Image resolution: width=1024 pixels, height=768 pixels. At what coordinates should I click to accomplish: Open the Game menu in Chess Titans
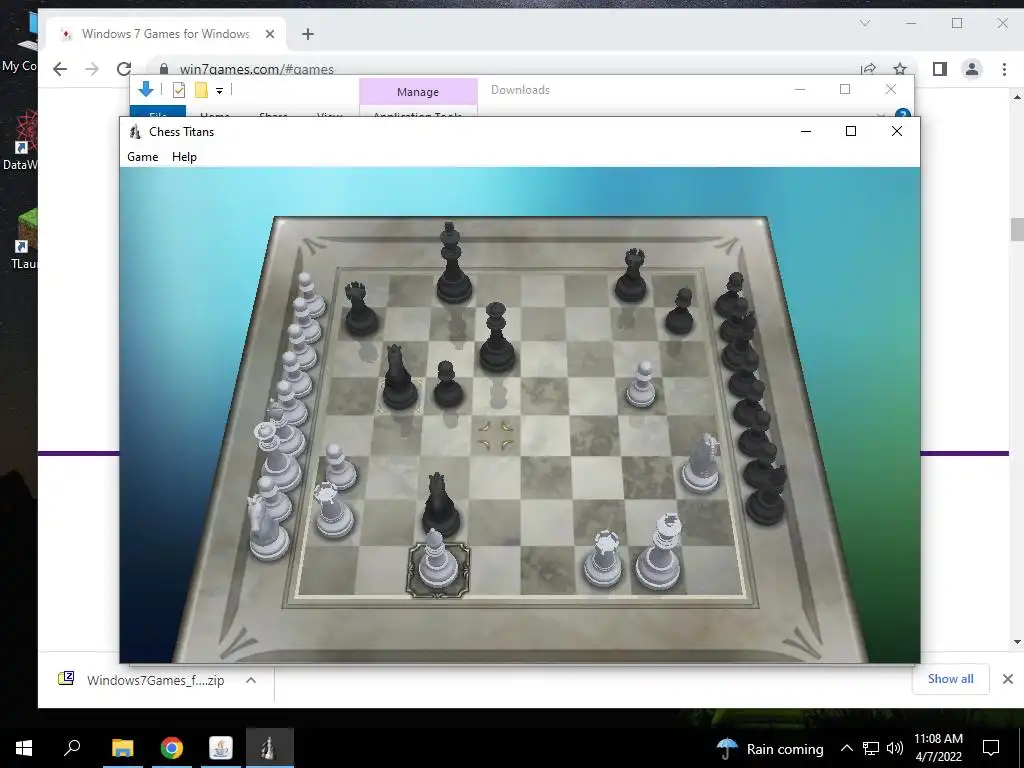pos(142,157)
